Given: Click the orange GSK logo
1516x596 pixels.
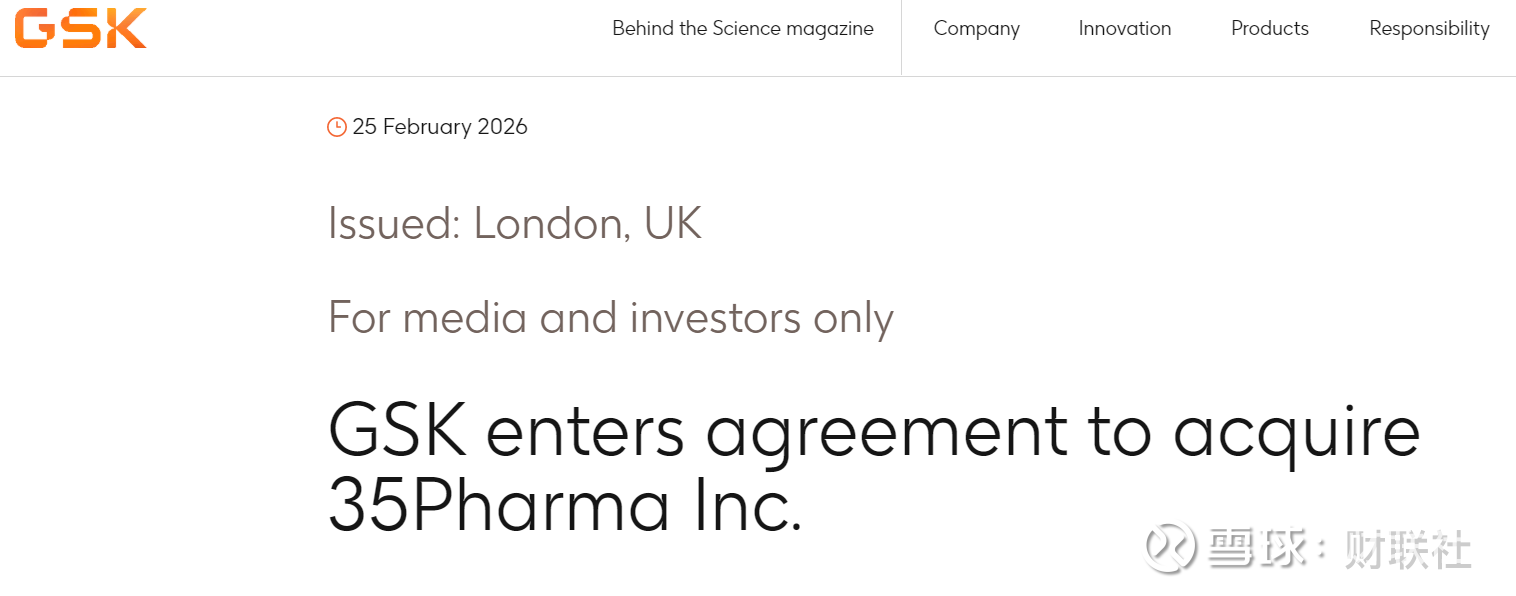Looking at the screenshot, I should (80, 28).
